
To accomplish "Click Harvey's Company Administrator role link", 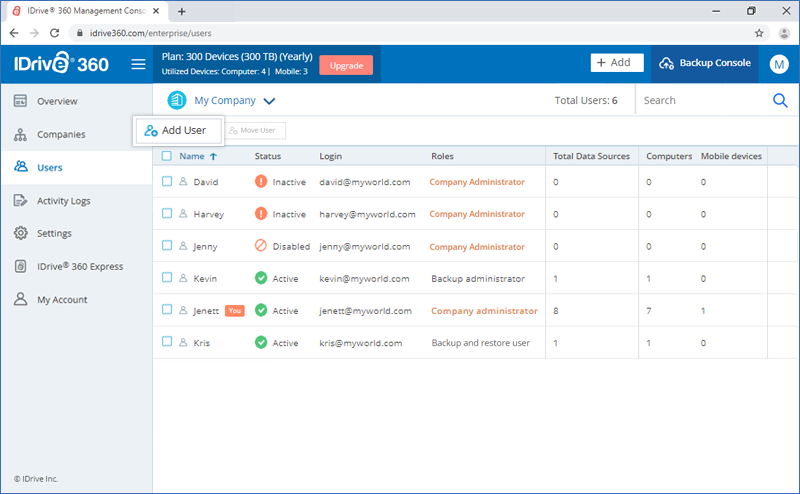I will 477,214.
